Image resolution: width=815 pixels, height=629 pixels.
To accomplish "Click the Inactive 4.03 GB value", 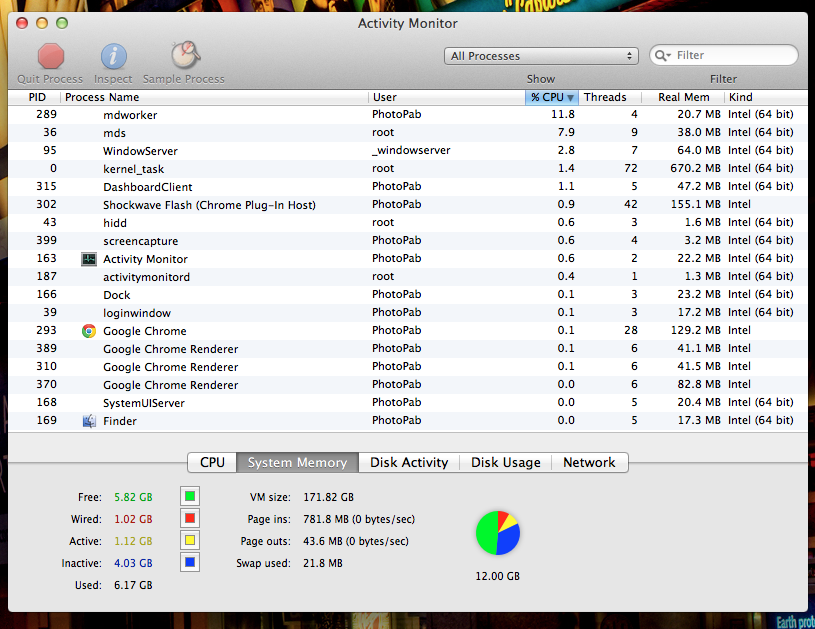I will point(134,563).
